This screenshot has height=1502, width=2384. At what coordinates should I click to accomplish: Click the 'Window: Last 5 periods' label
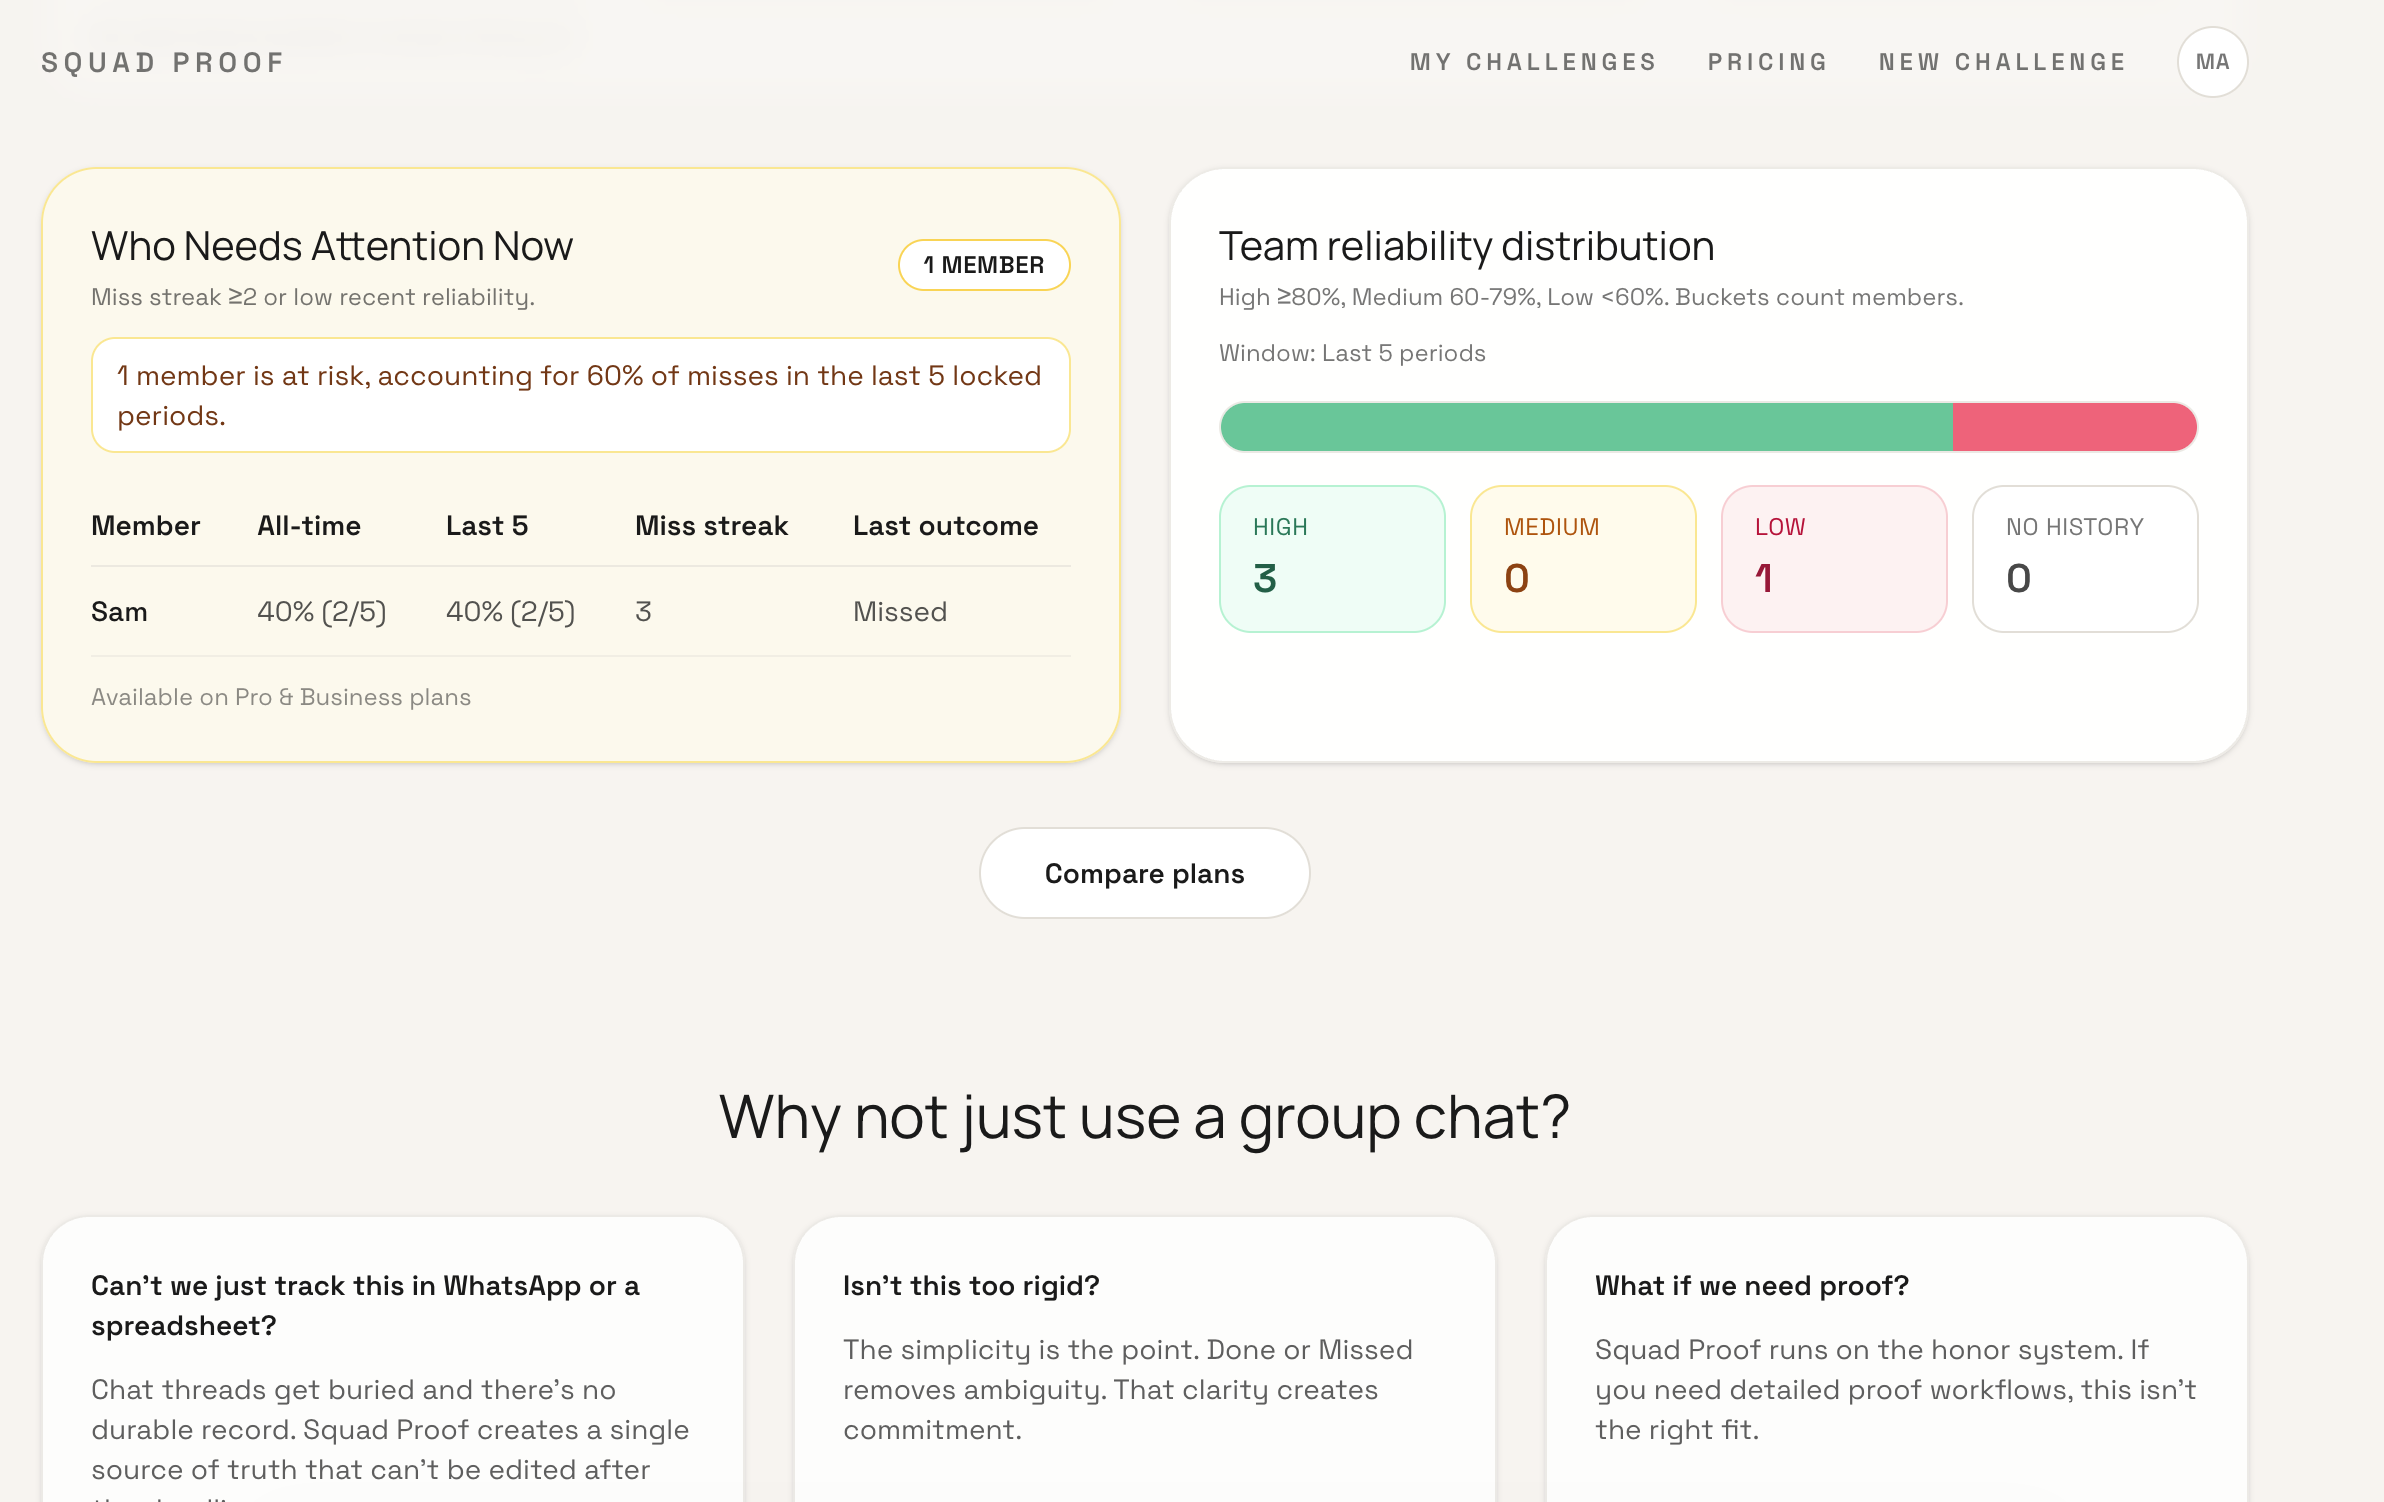click(x=1352, y=352)
